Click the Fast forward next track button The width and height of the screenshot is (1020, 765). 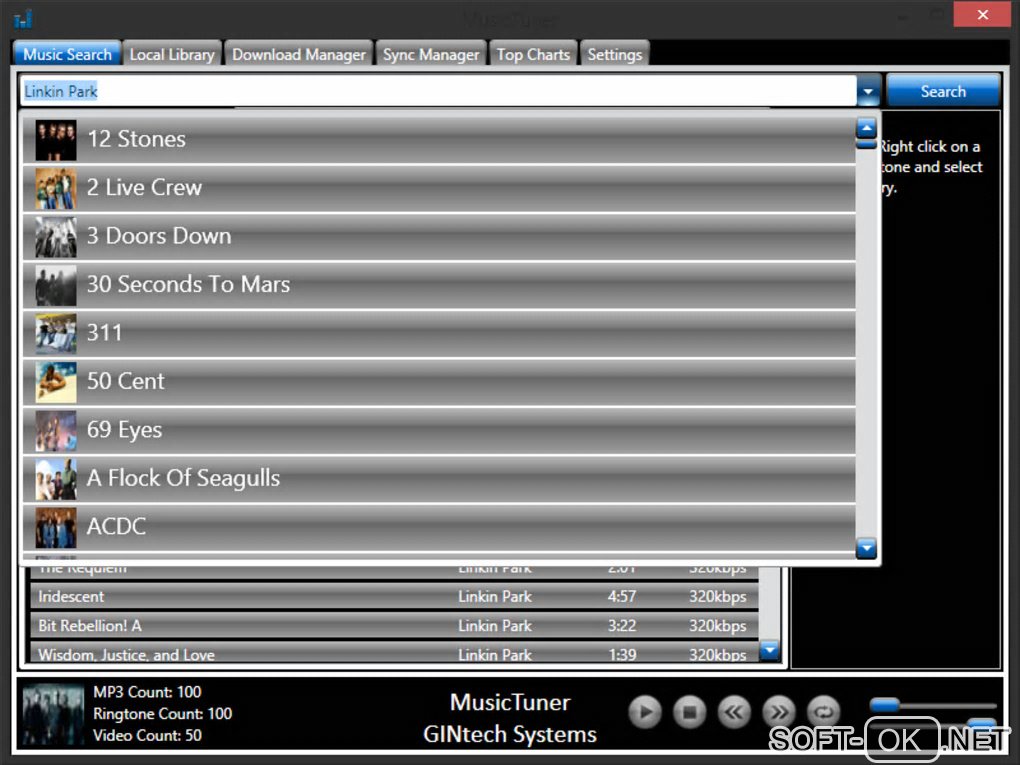coord(779,712)
